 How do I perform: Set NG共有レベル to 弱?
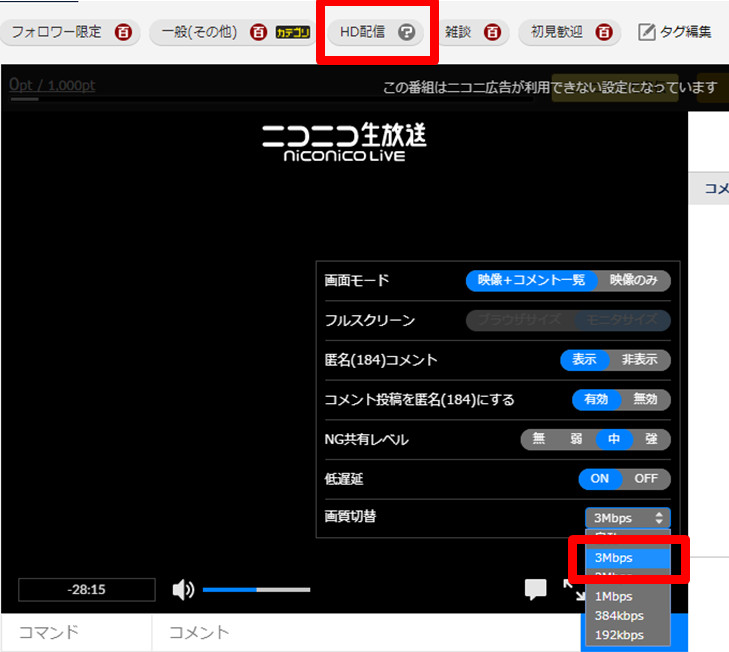coord(577,439)
